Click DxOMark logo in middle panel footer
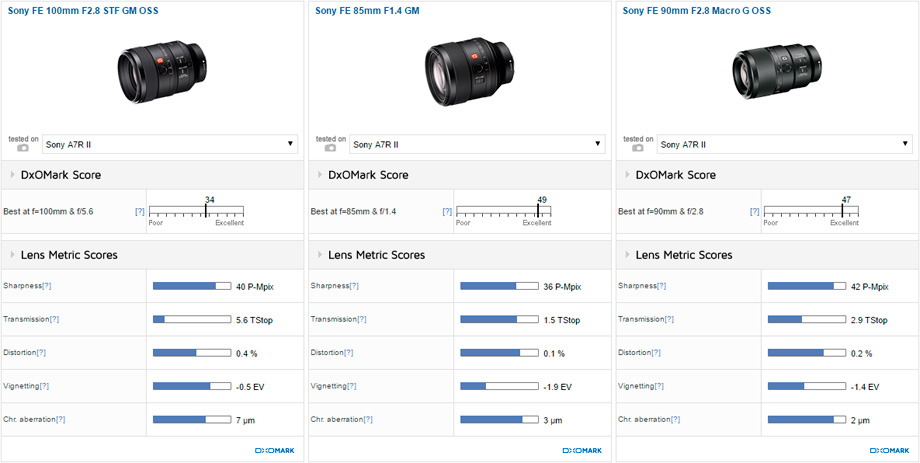This screenshot has width=920, height=463. click(x=582, y=451)
